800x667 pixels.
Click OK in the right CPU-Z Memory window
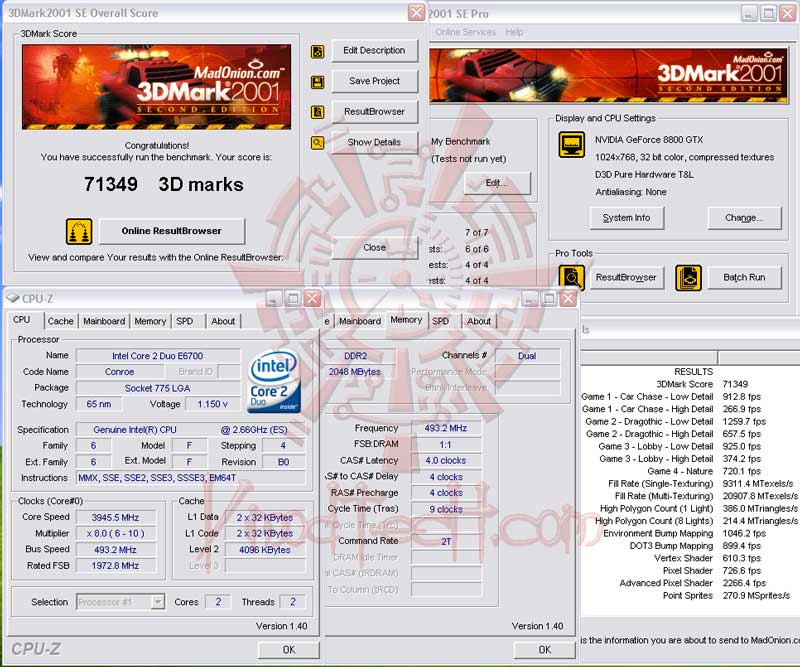545,650
